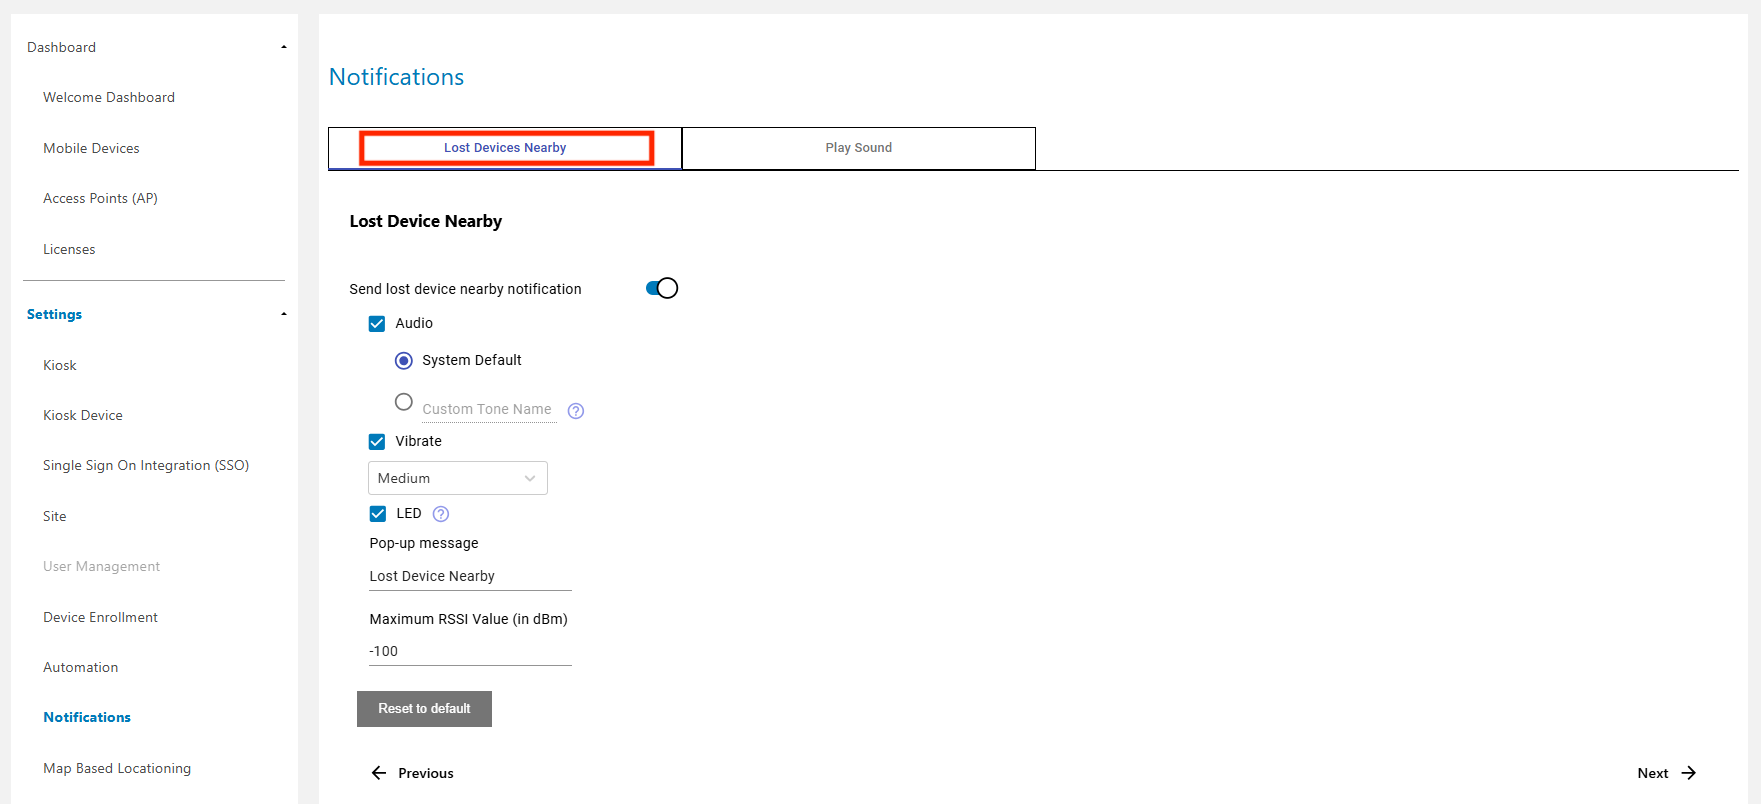The height and width of the screenshot is (804, 1761).
Task: Open the Medium vibrate intensity dropdown
Action: click(458, 479)
